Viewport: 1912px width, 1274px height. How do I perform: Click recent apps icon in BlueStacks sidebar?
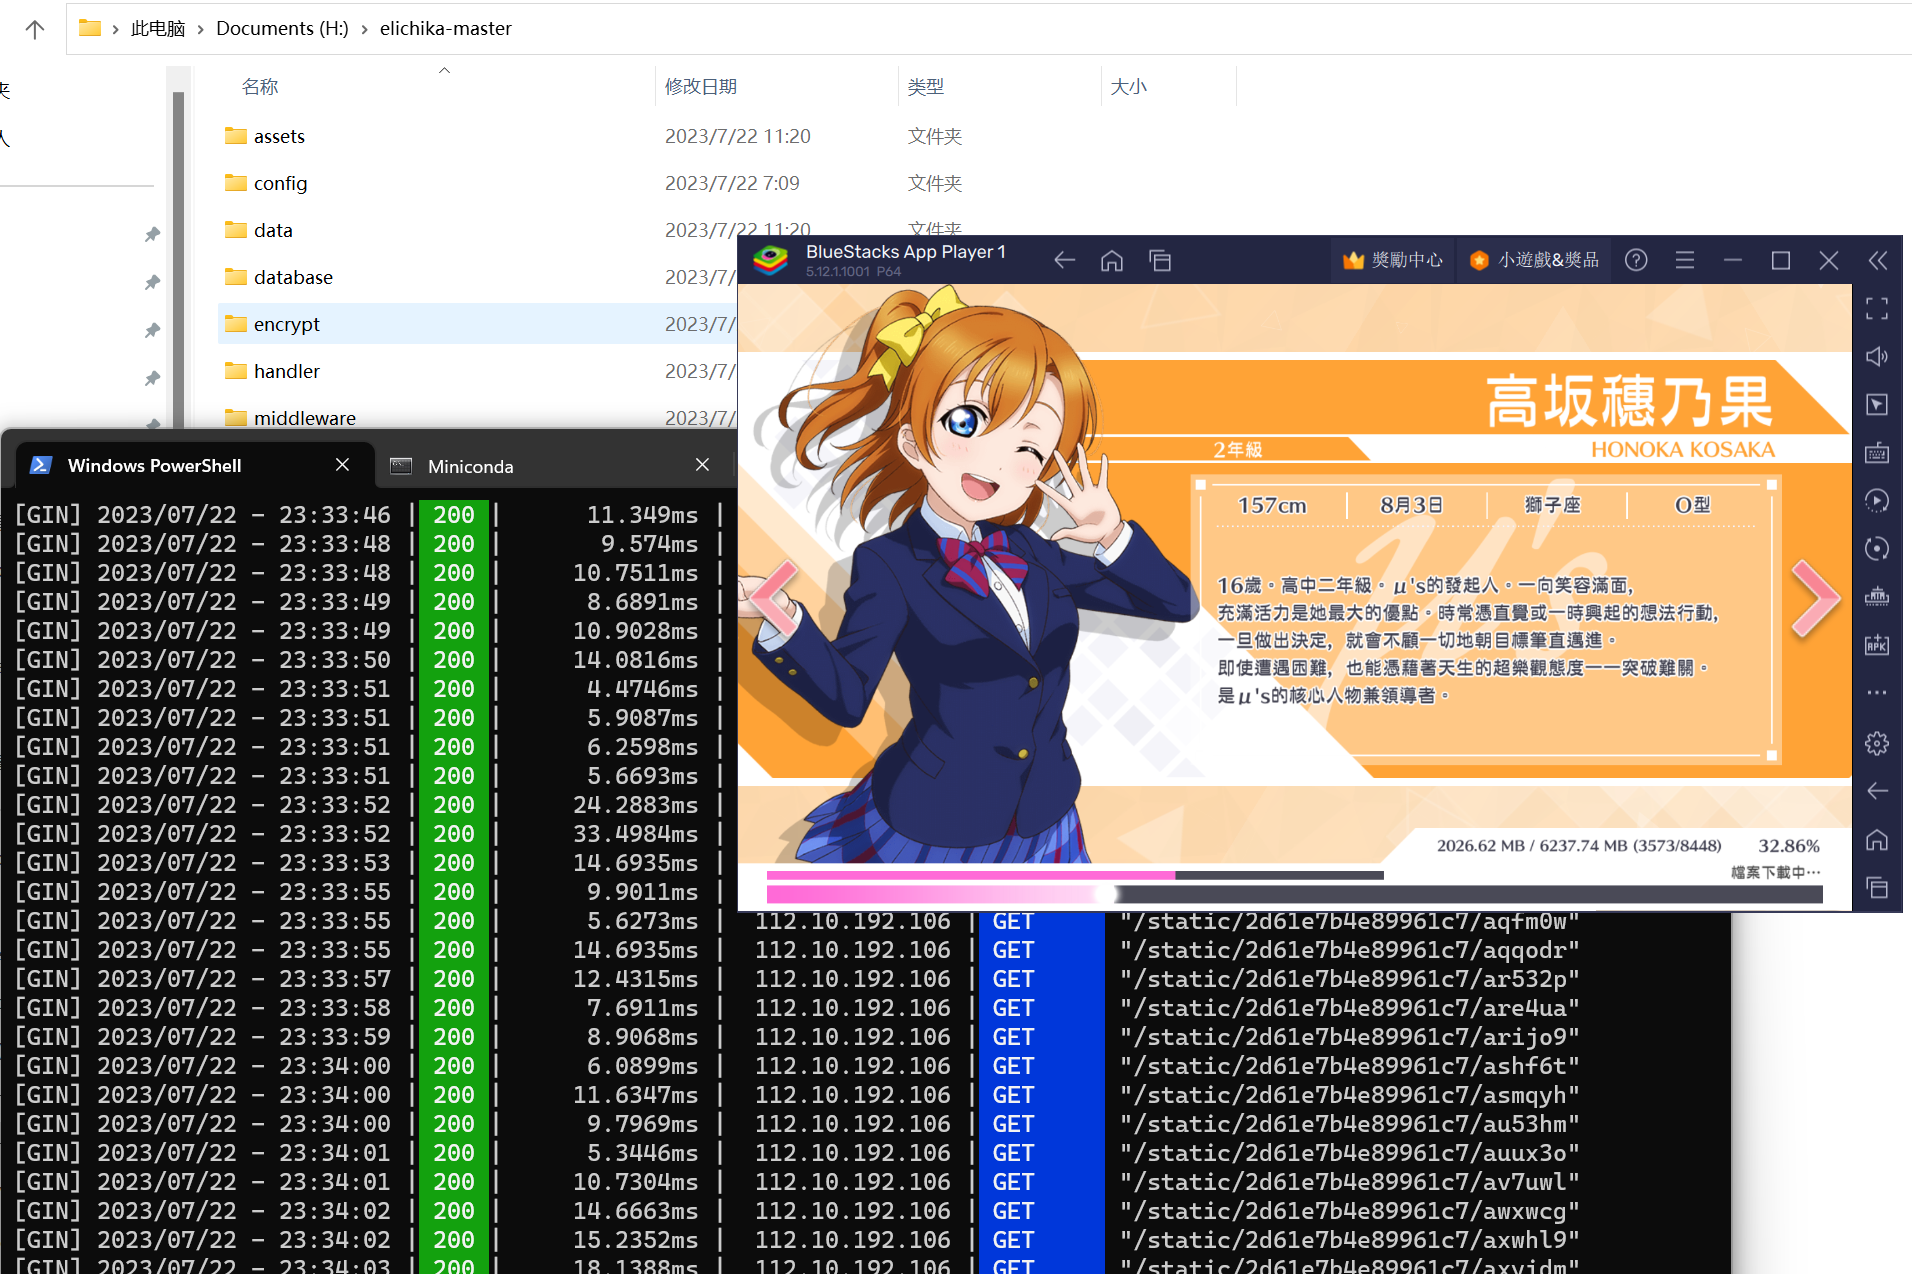[x=1877, y=888]
